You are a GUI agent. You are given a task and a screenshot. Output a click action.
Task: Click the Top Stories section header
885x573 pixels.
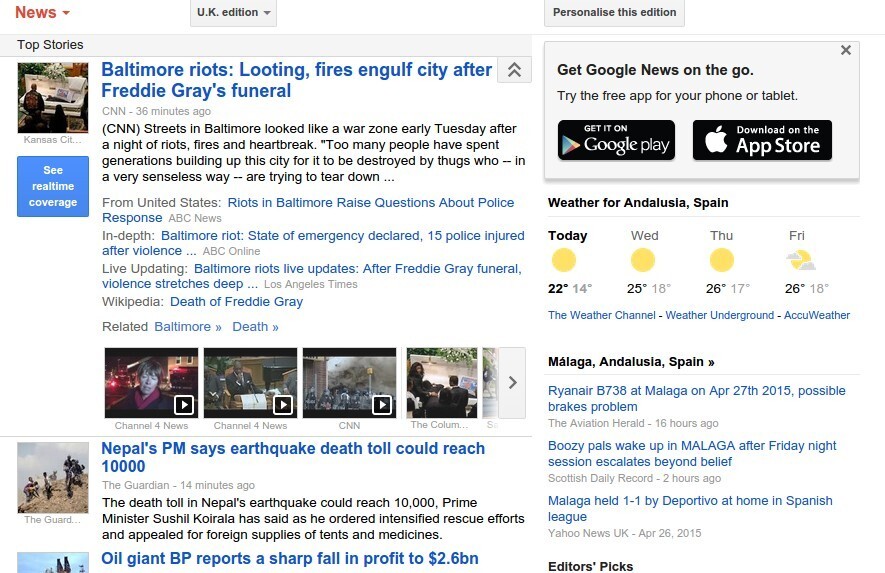[x=50, y=45]
